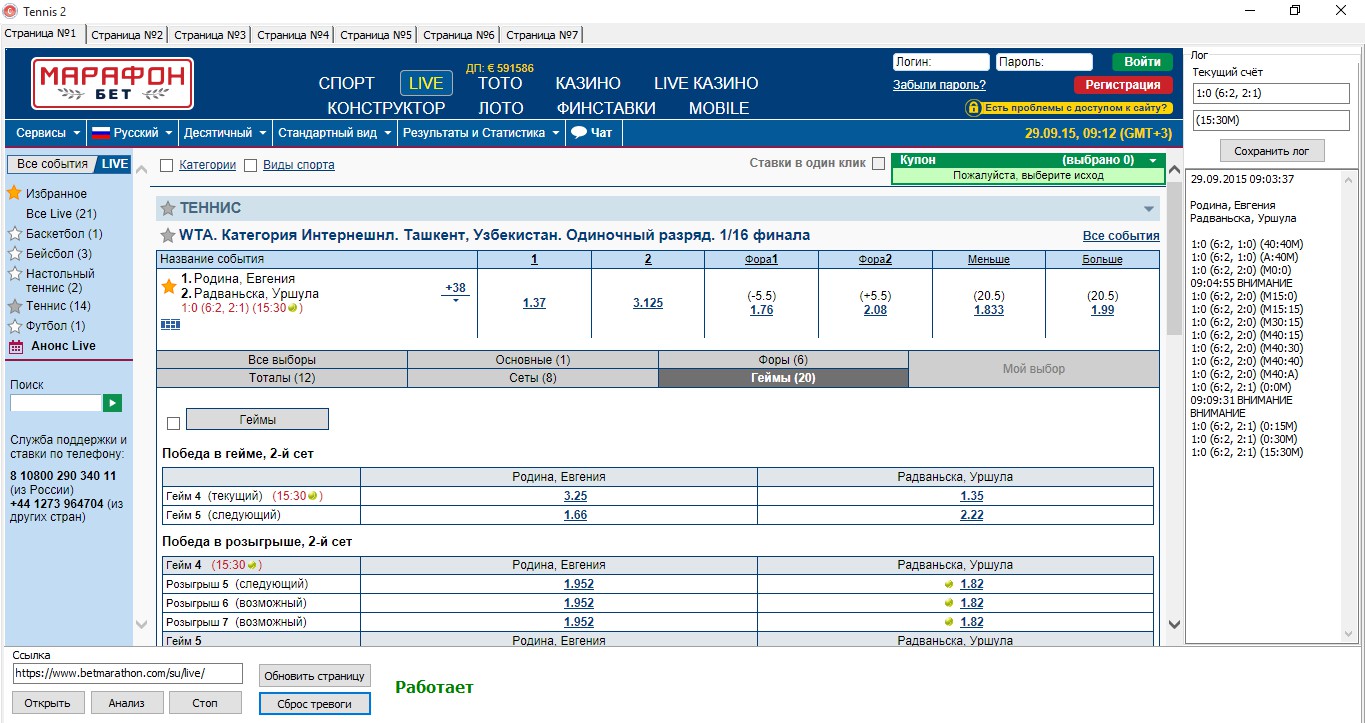The image size is (1365, 723).
Task: Collapse the ТЕННИС section arrow
Action: 1150,209
